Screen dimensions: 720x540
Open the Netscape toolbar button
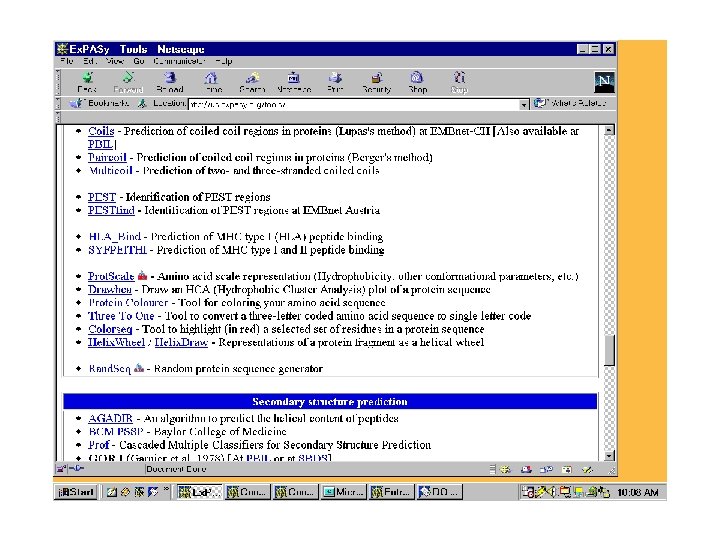(294, 82)
